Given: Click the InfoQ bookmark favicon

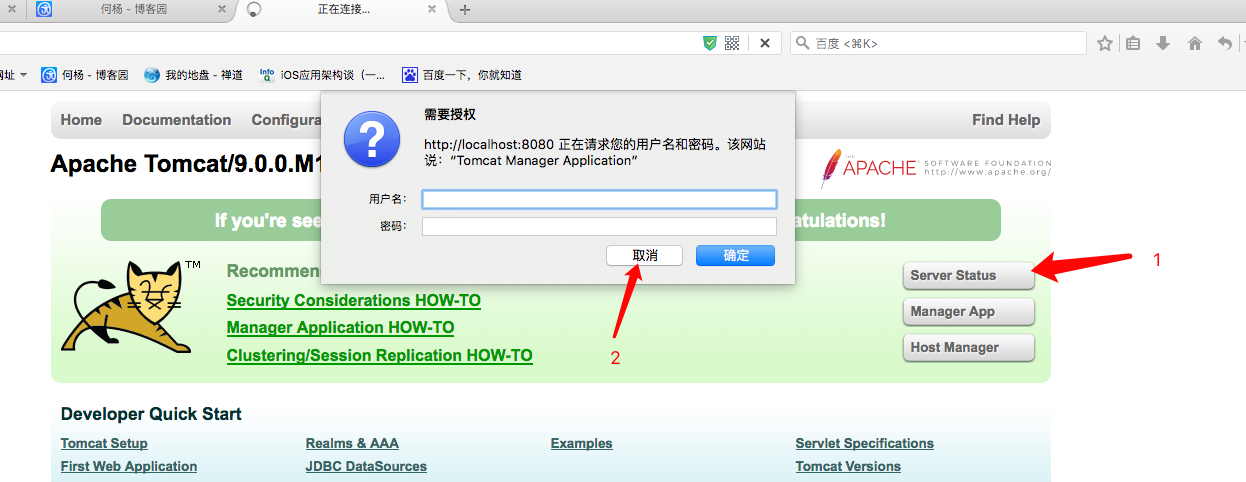Looking at the screenshot, I should pyautogui.click(x=267, y=75).
